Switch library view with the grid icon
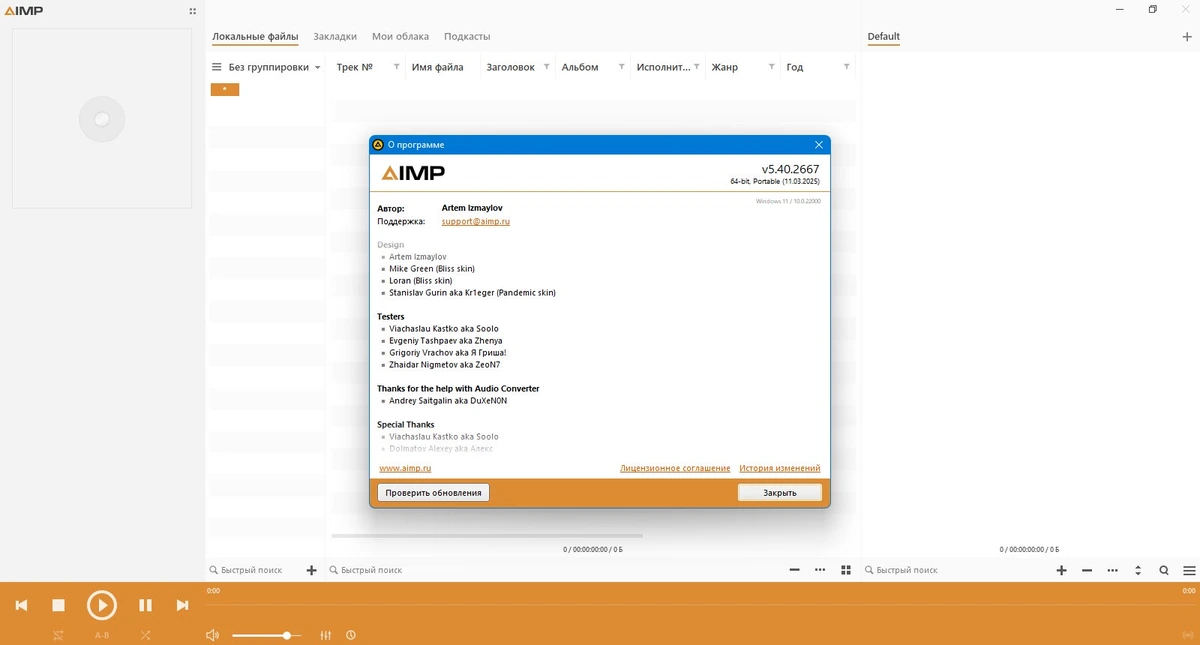Screen dimensions: 1200x645 point(846,570)
